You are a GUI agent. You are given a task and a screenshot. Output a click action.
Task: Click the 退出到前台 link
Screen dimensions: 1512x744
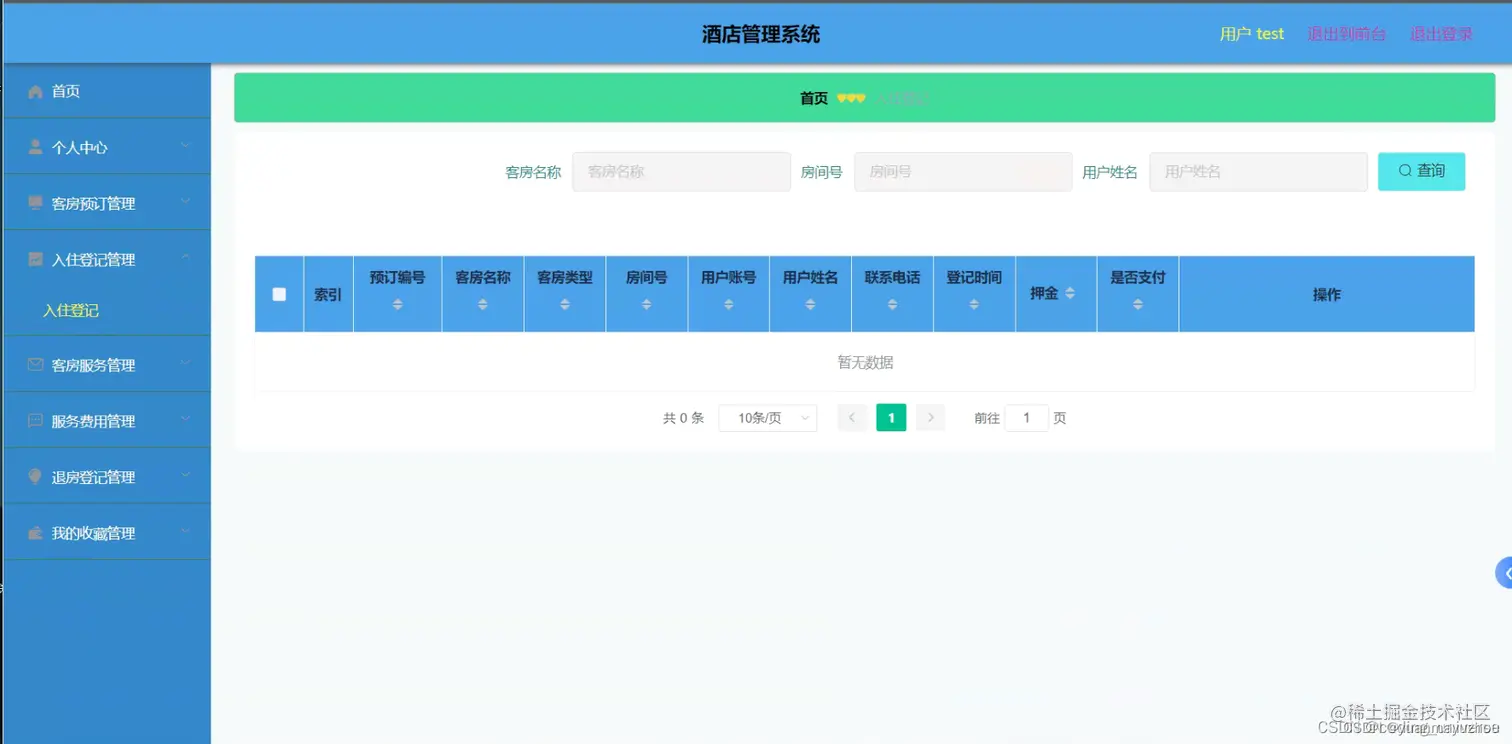[1346, 34]
